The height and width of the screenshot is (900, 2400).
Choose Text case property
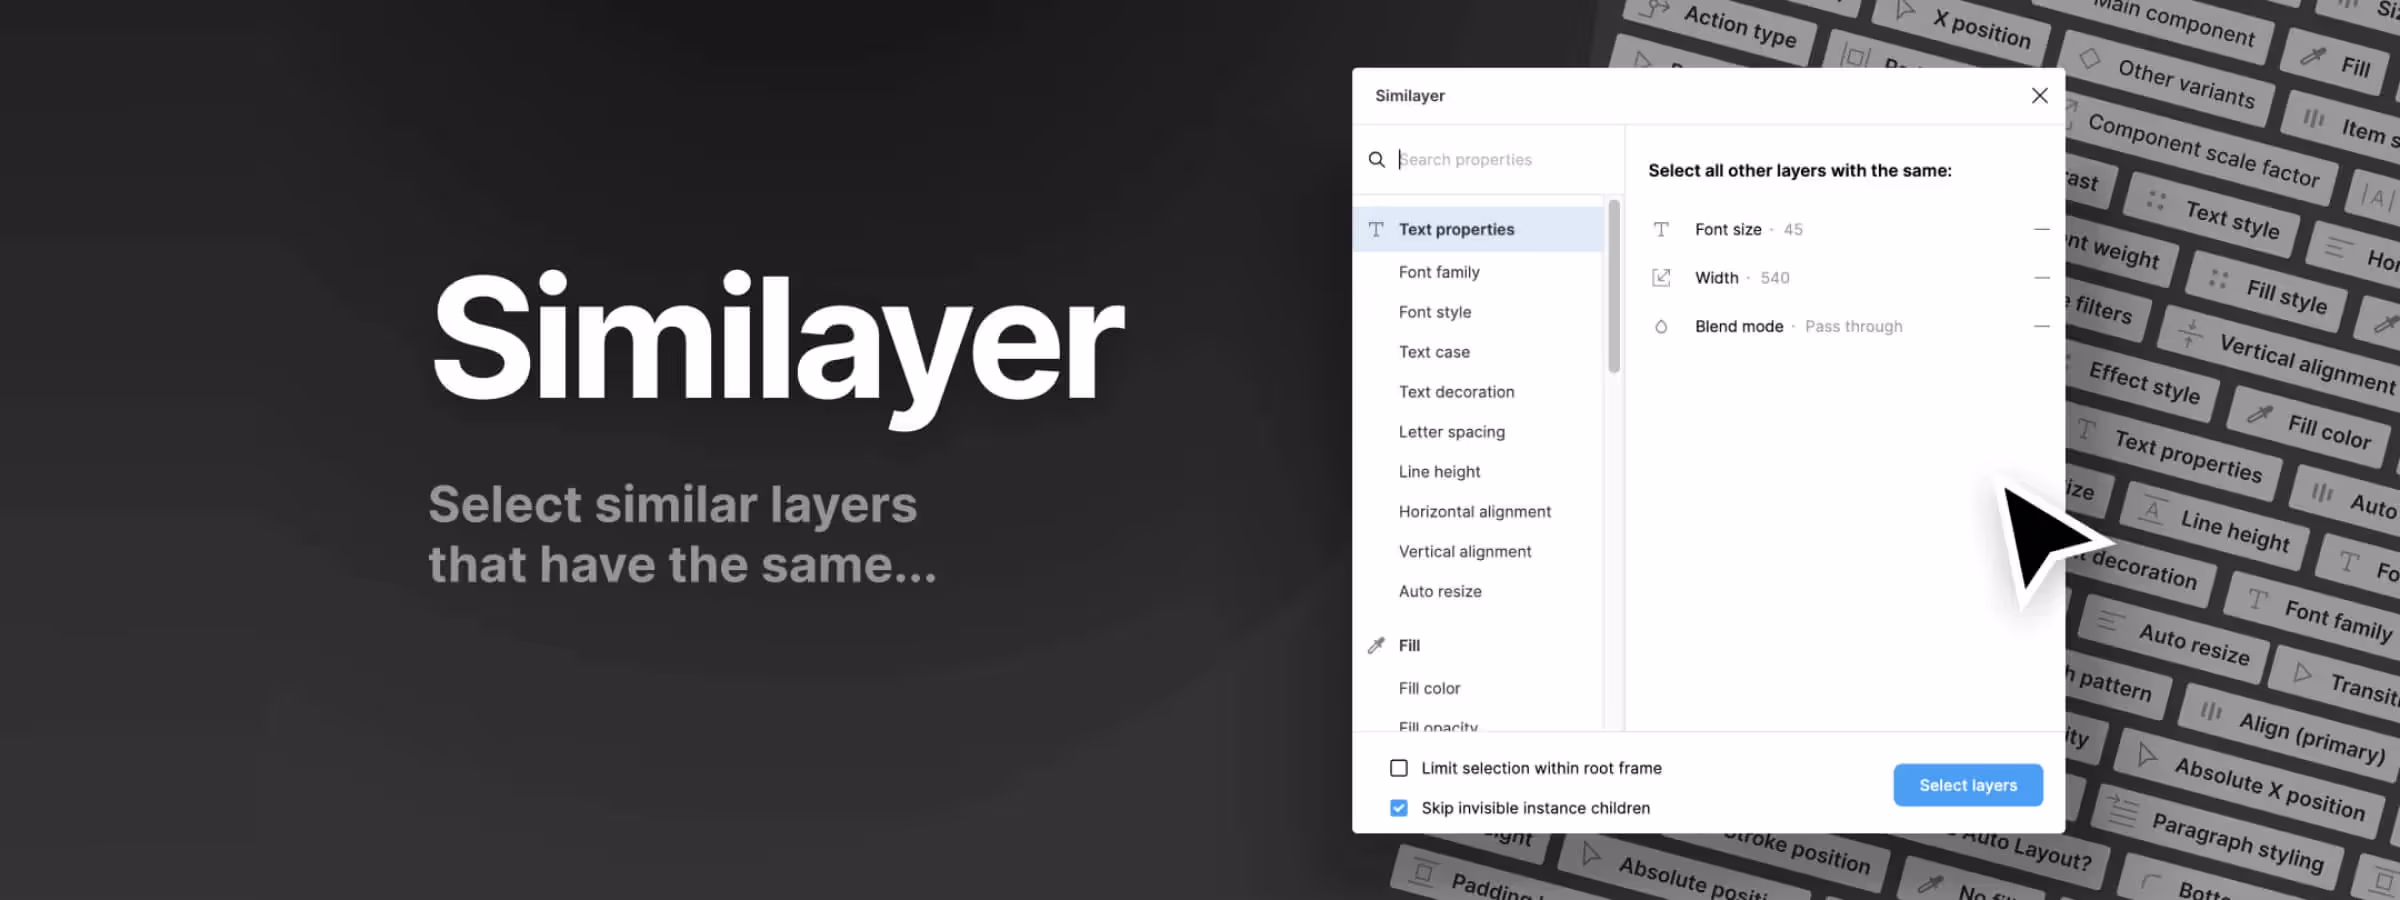(x=1434, y=352)
